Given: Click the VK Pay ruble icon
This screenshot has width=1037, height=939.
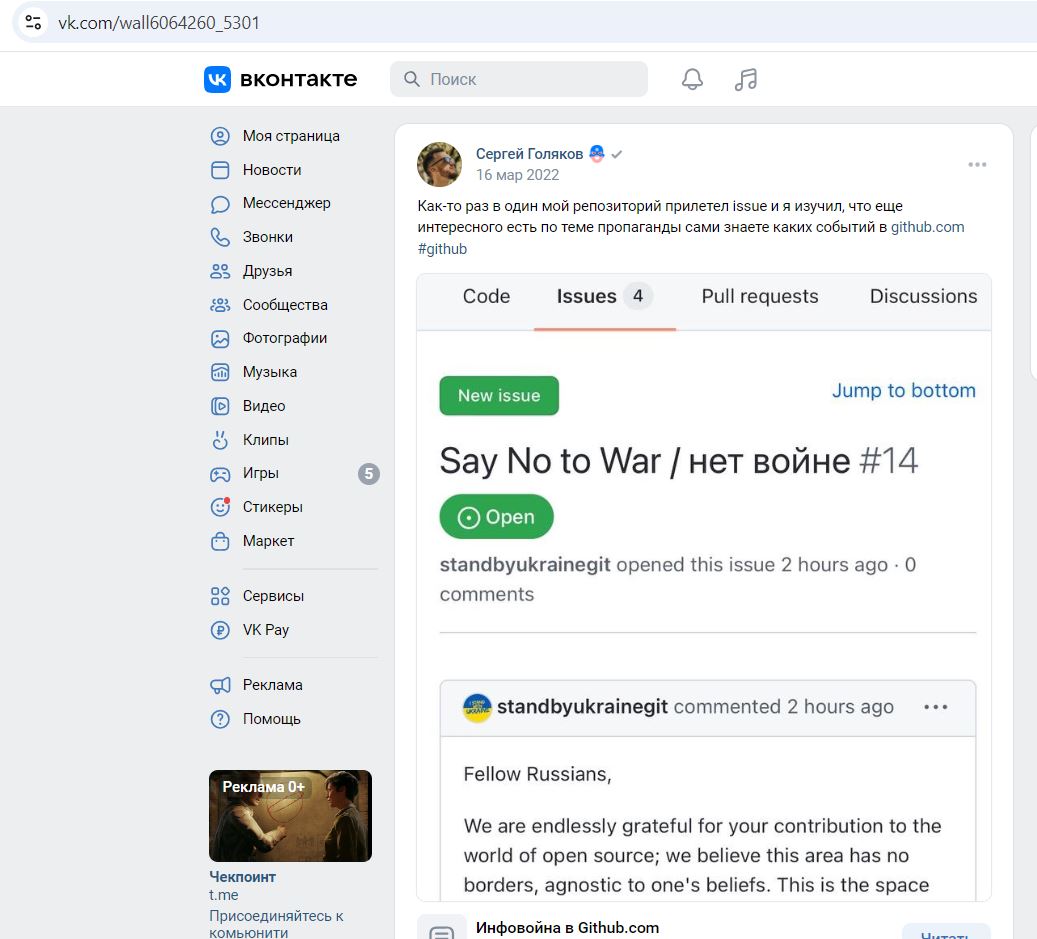Looking at the screenshot, I should tap(220, 630).
